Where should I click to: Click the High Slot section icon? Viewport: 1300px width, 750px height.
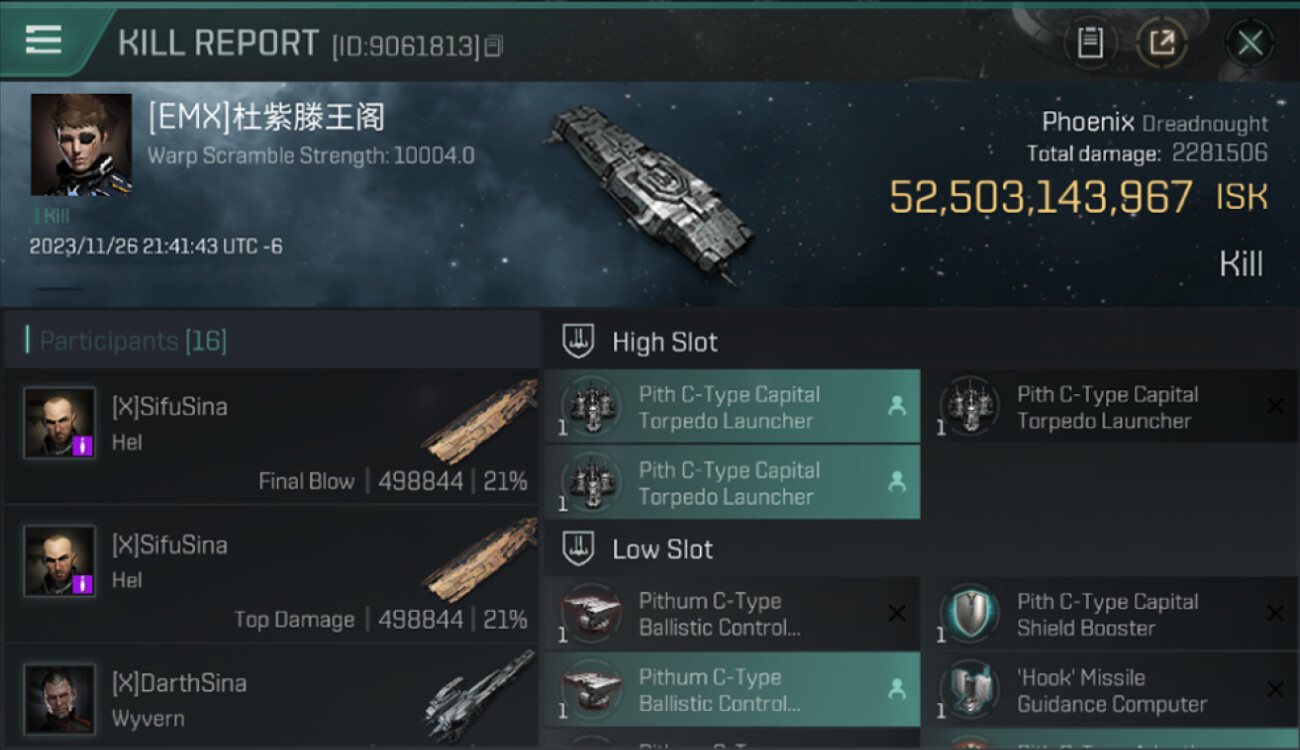pyautogui.click(x=579, y=342)
